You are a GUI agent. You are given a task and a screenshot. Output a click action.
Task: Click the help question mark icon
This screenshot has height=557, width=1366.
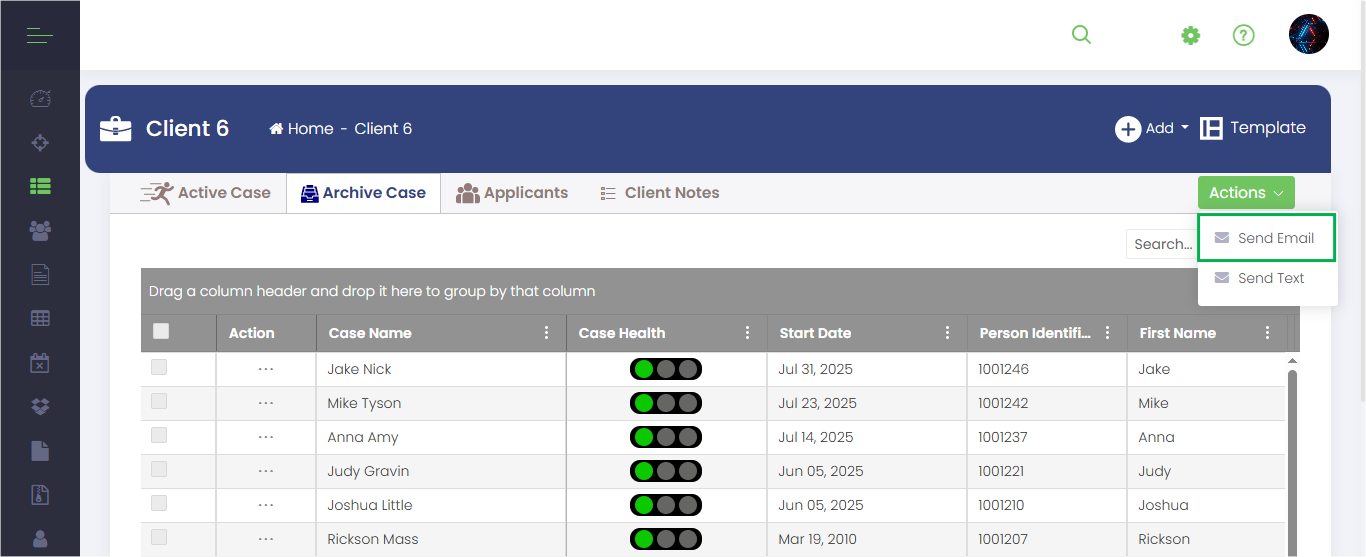point(1243,36)
